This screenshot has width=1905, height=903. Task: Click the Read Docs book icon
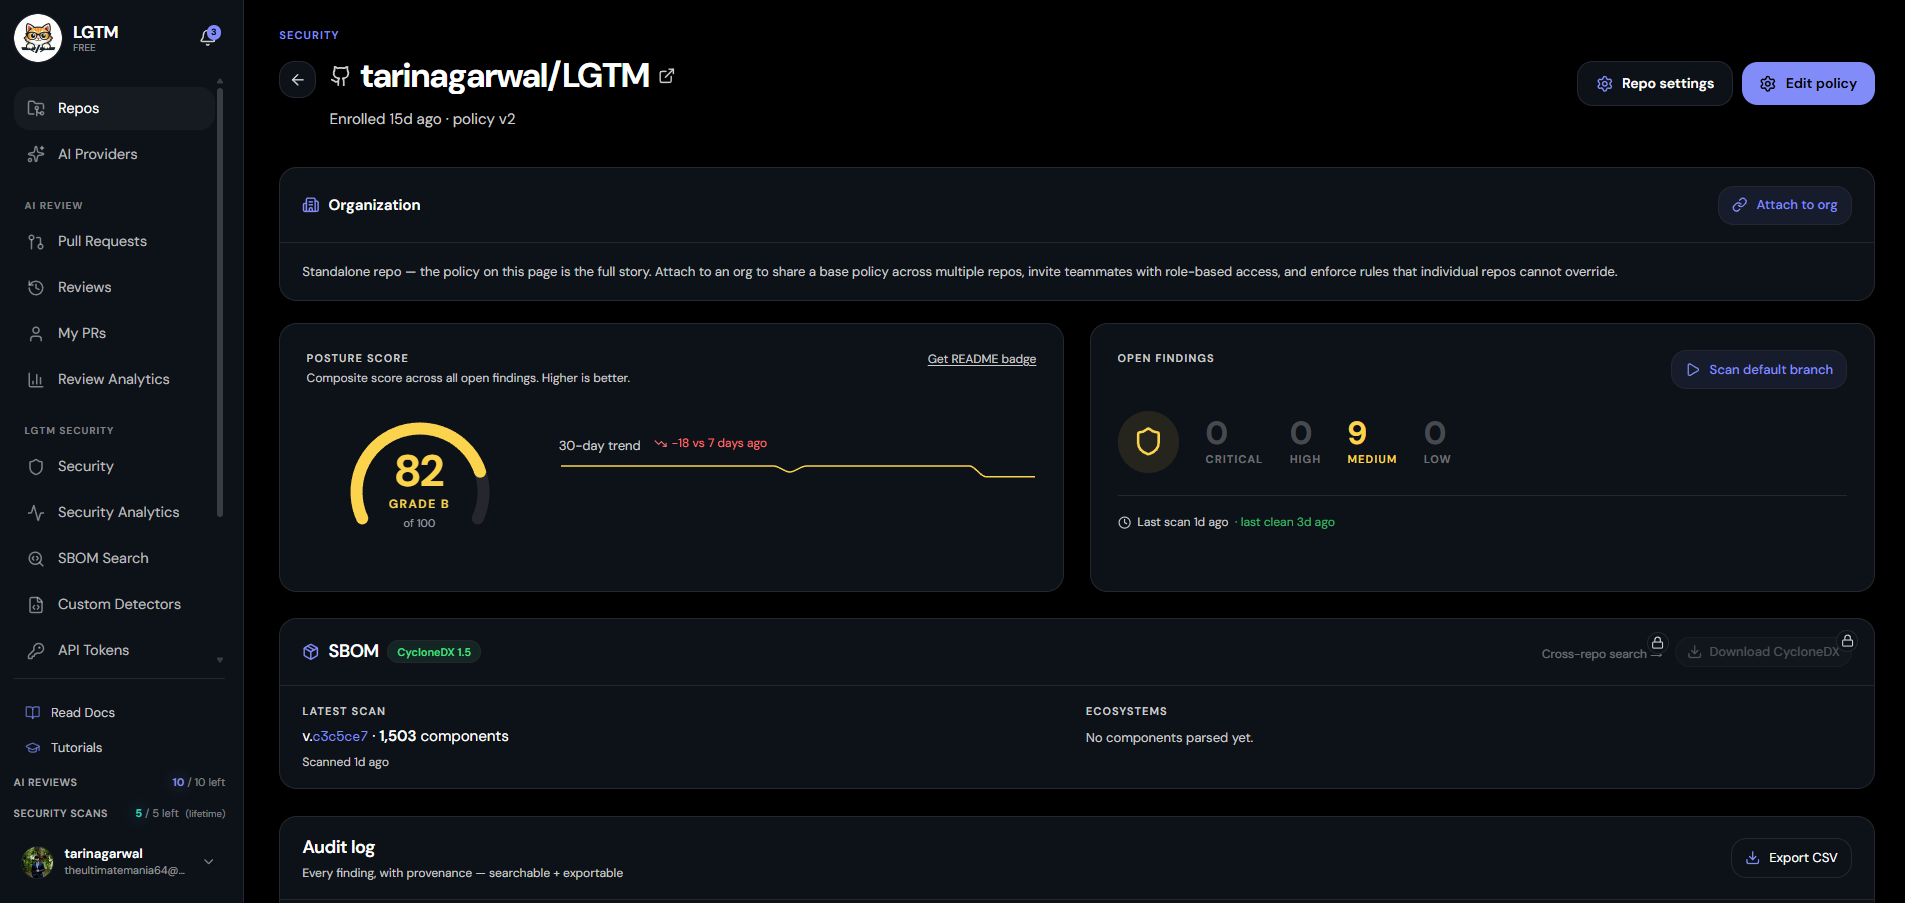[33, 713]
